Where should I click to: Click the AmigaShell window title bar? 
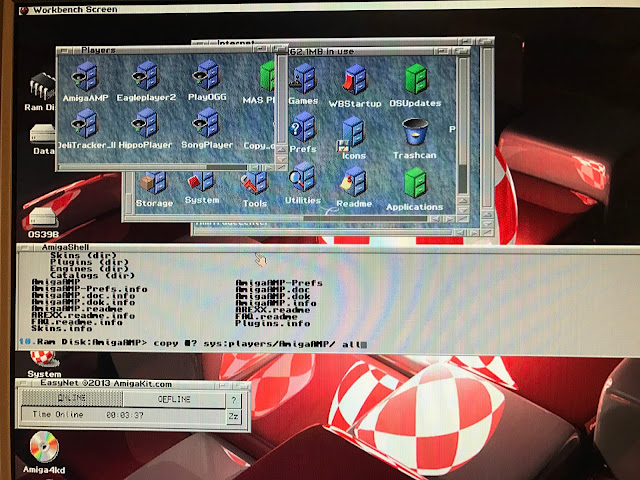[327, 247]
